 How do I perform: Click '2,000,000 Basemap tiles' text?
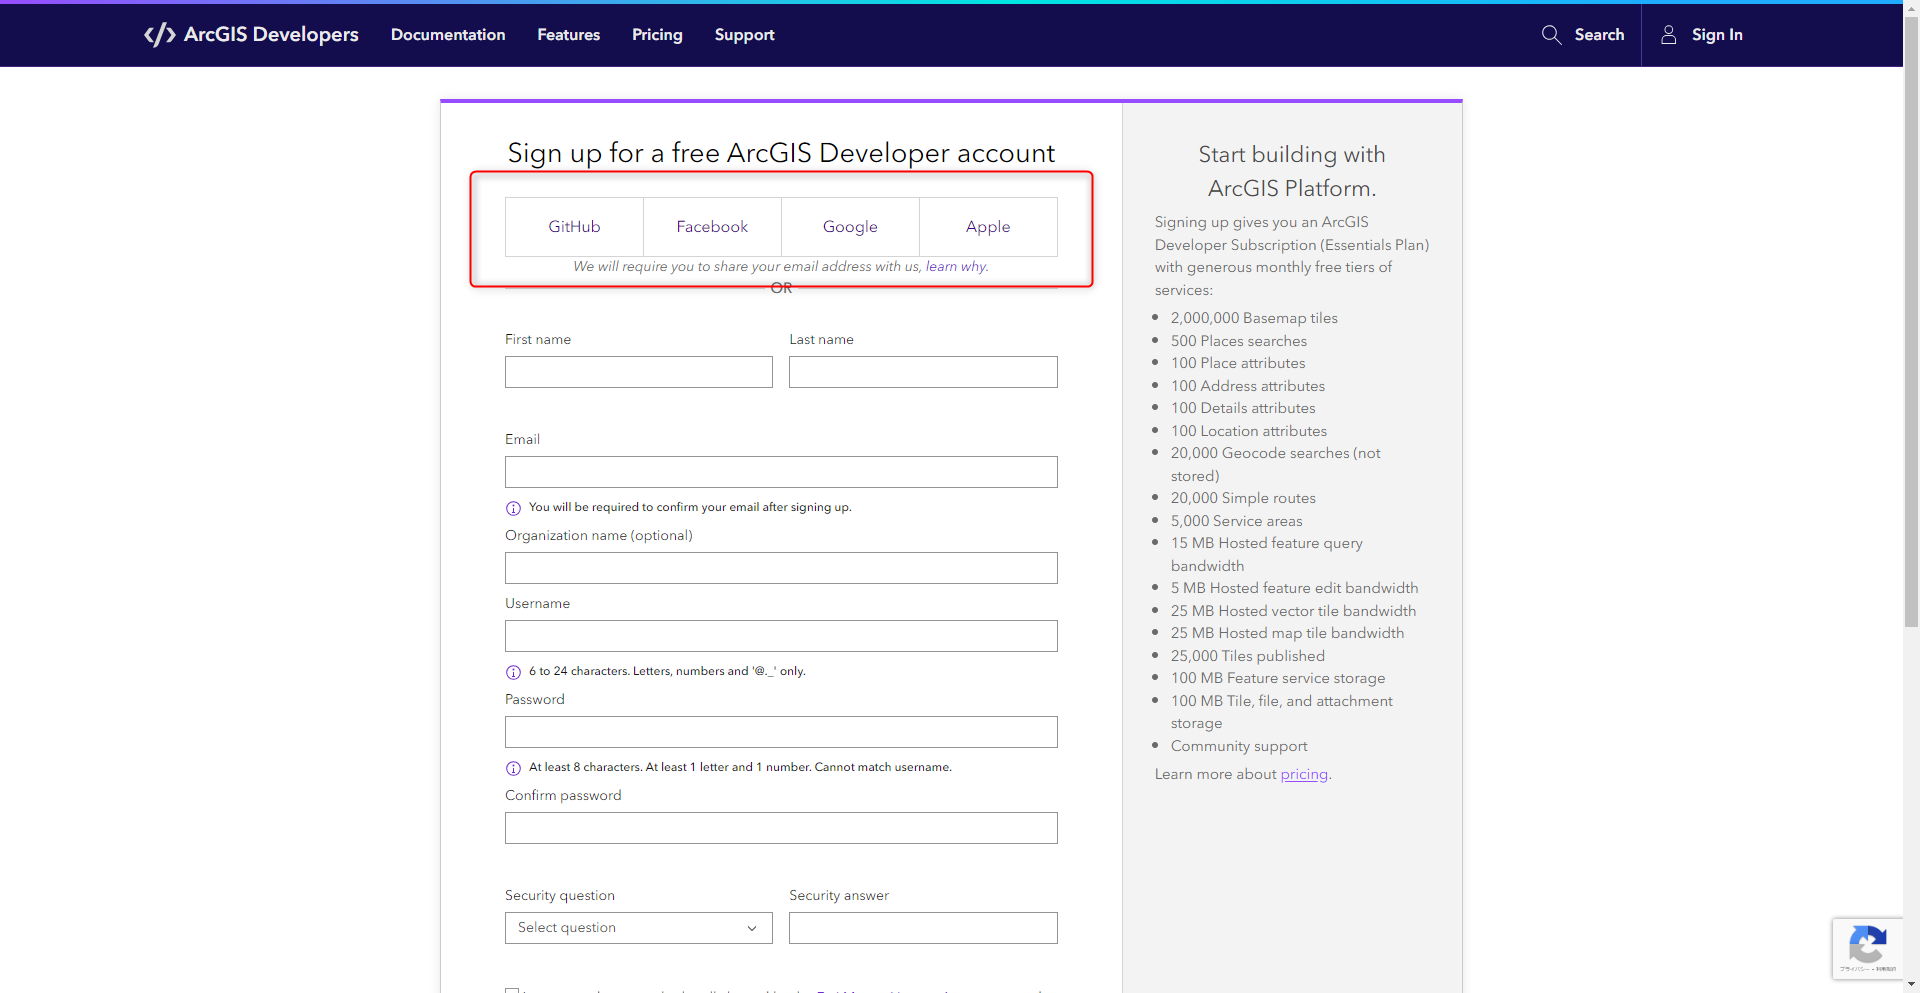(x=1254, y=318)
